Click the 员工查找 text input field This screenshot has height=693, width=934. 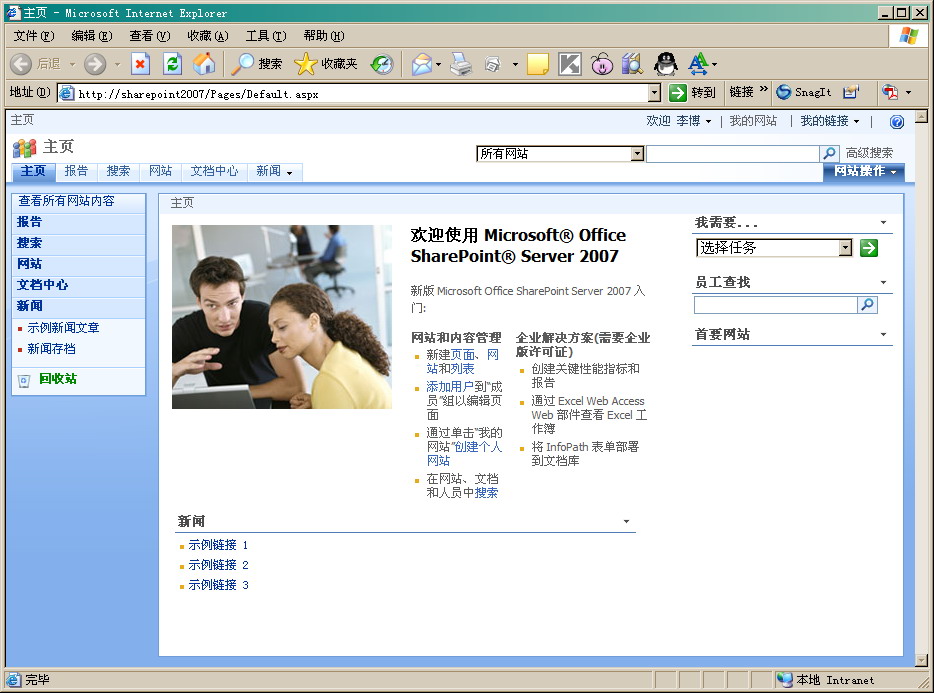coord(776,305)
